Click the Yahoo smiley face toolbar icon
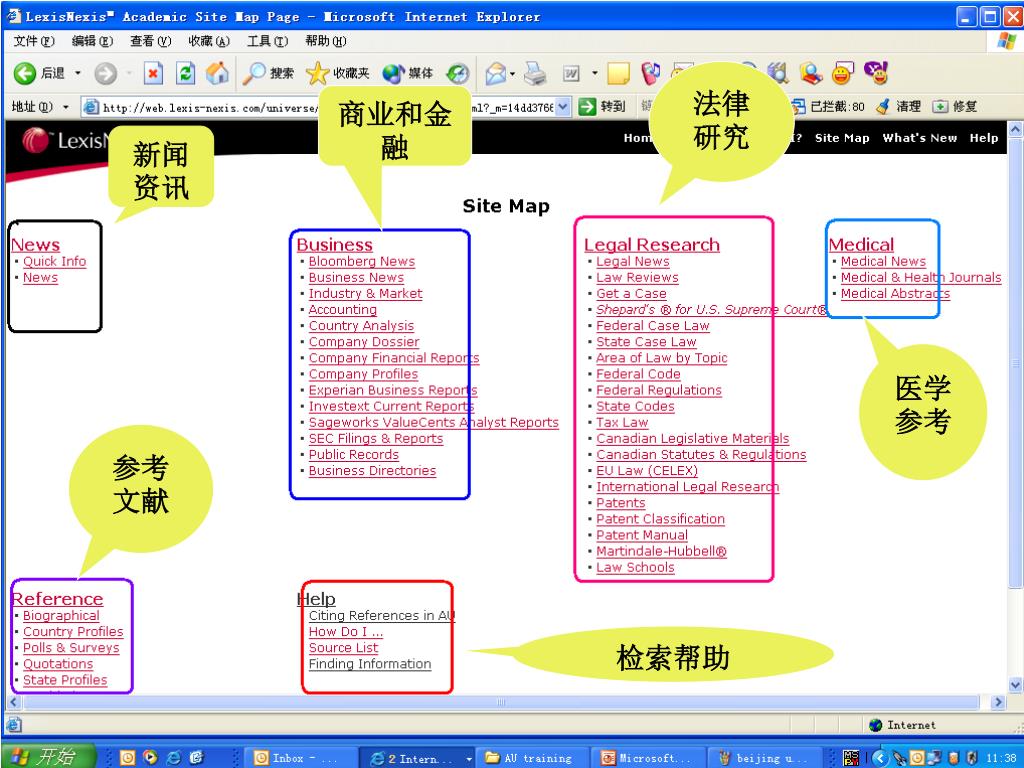 (842, 73)
